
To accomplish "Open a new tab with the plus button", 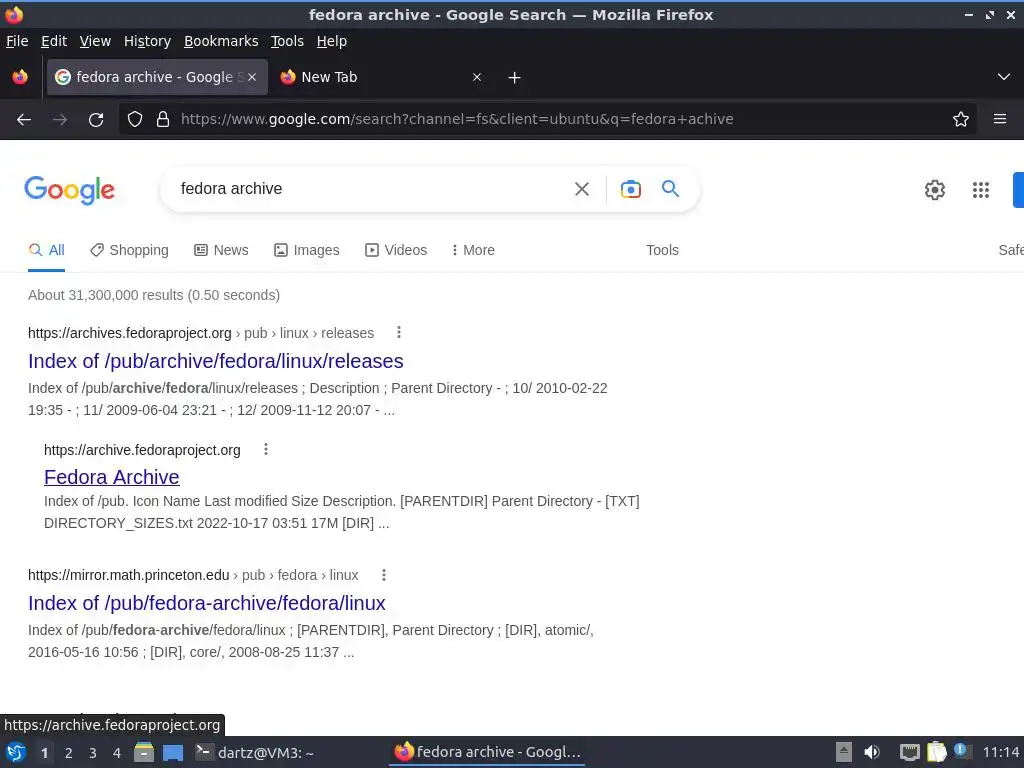I will point(515,78).
